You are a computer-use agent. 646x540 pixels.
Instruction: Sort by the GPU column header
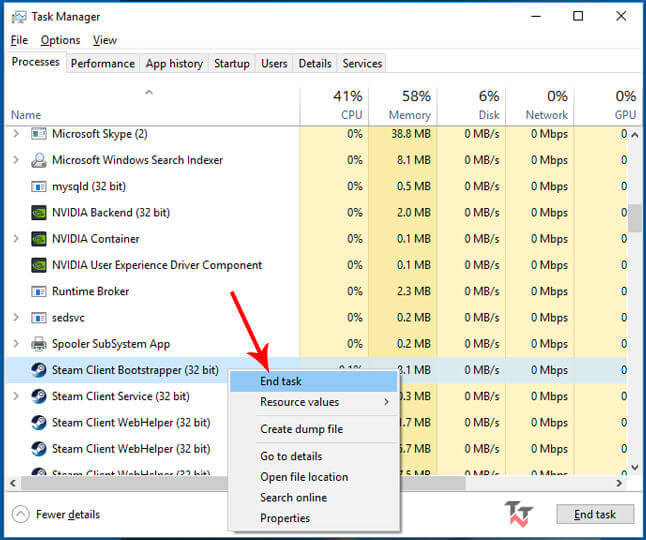click(x=607, y=106)
